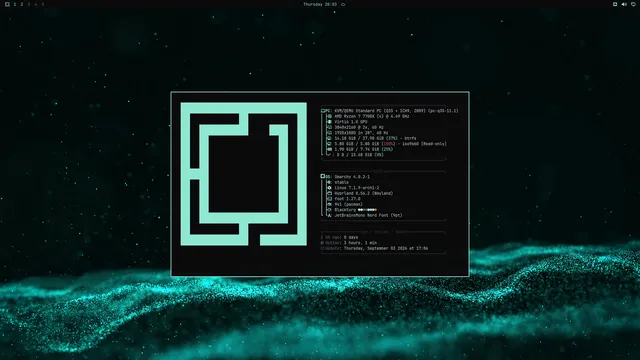Click the memory icon beside 7.74 GiB
The height and width of the screenshot is (360, 640).
[x=329, y=149]
